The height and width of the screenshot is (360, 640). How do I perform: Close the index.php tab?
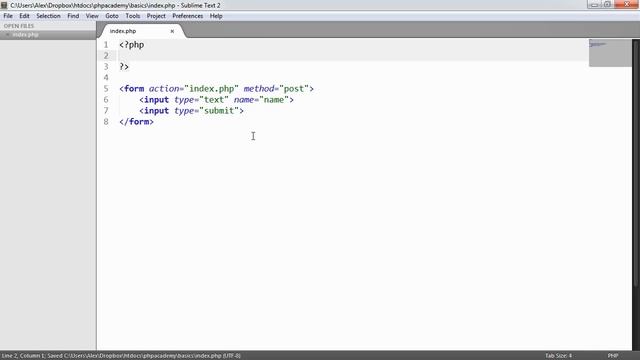click(172, 31)
